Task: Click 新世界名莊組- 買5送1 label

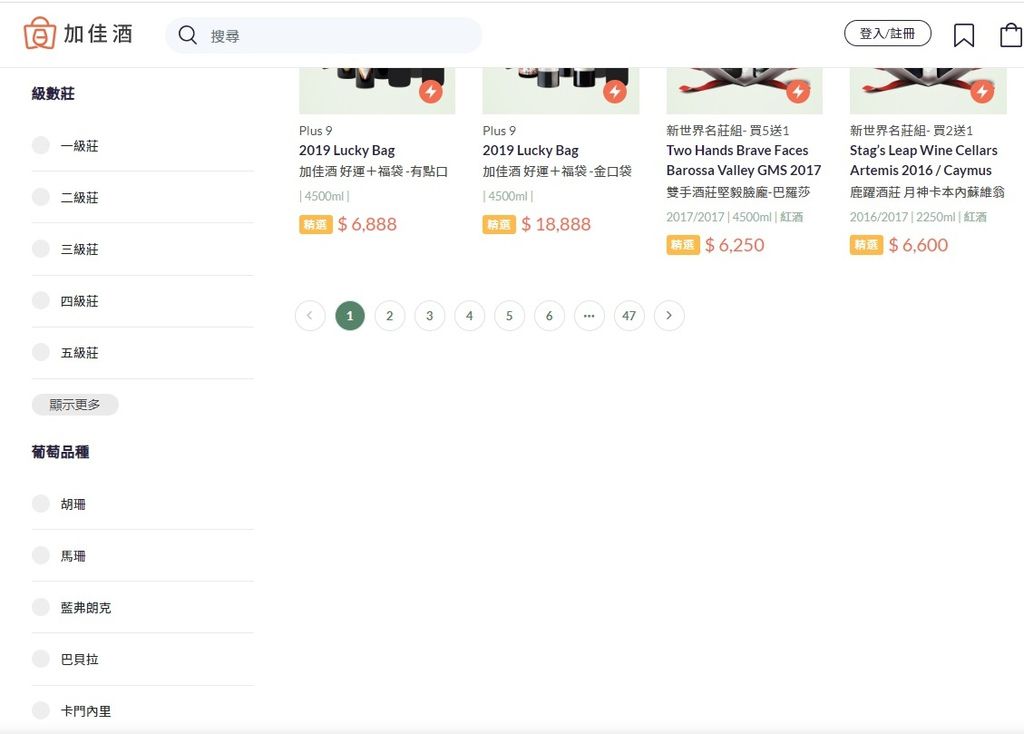Action: pyautogui.click(x=728, y=131)
